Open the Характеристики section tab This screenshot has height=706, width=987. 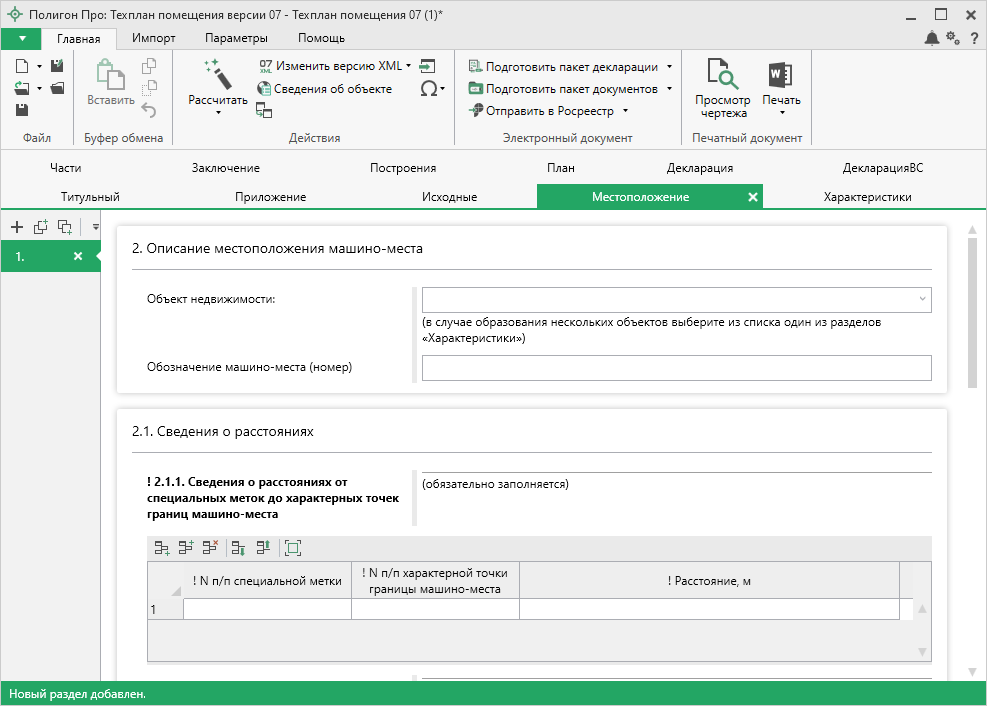point(867,197)
